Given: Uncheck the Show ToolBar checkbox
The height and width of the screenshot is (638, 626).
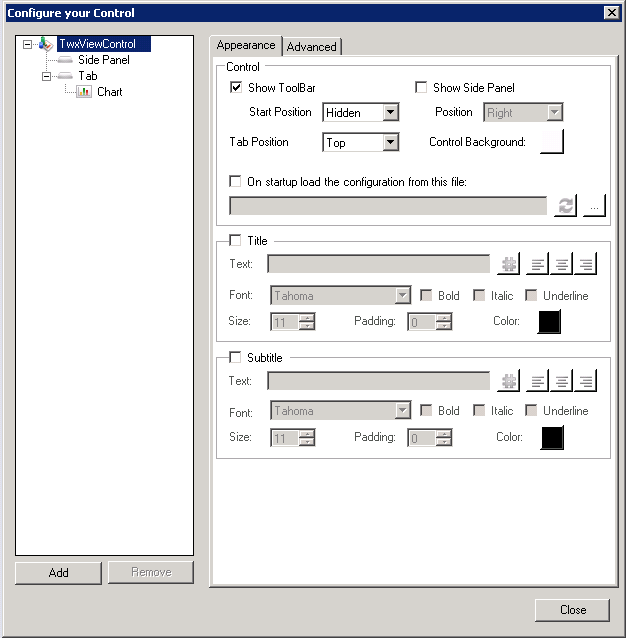Looking at the screenshot, I should coord(236,88).
